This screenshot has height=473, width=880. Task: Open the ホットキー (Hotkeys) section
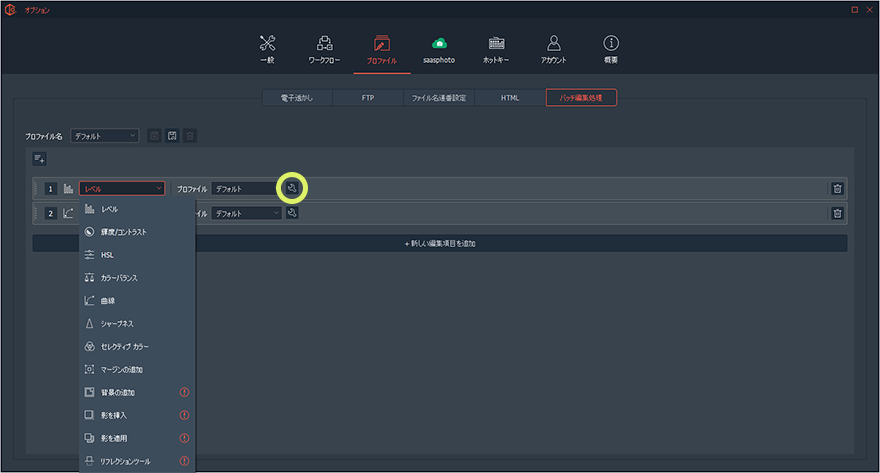point(496,49)
